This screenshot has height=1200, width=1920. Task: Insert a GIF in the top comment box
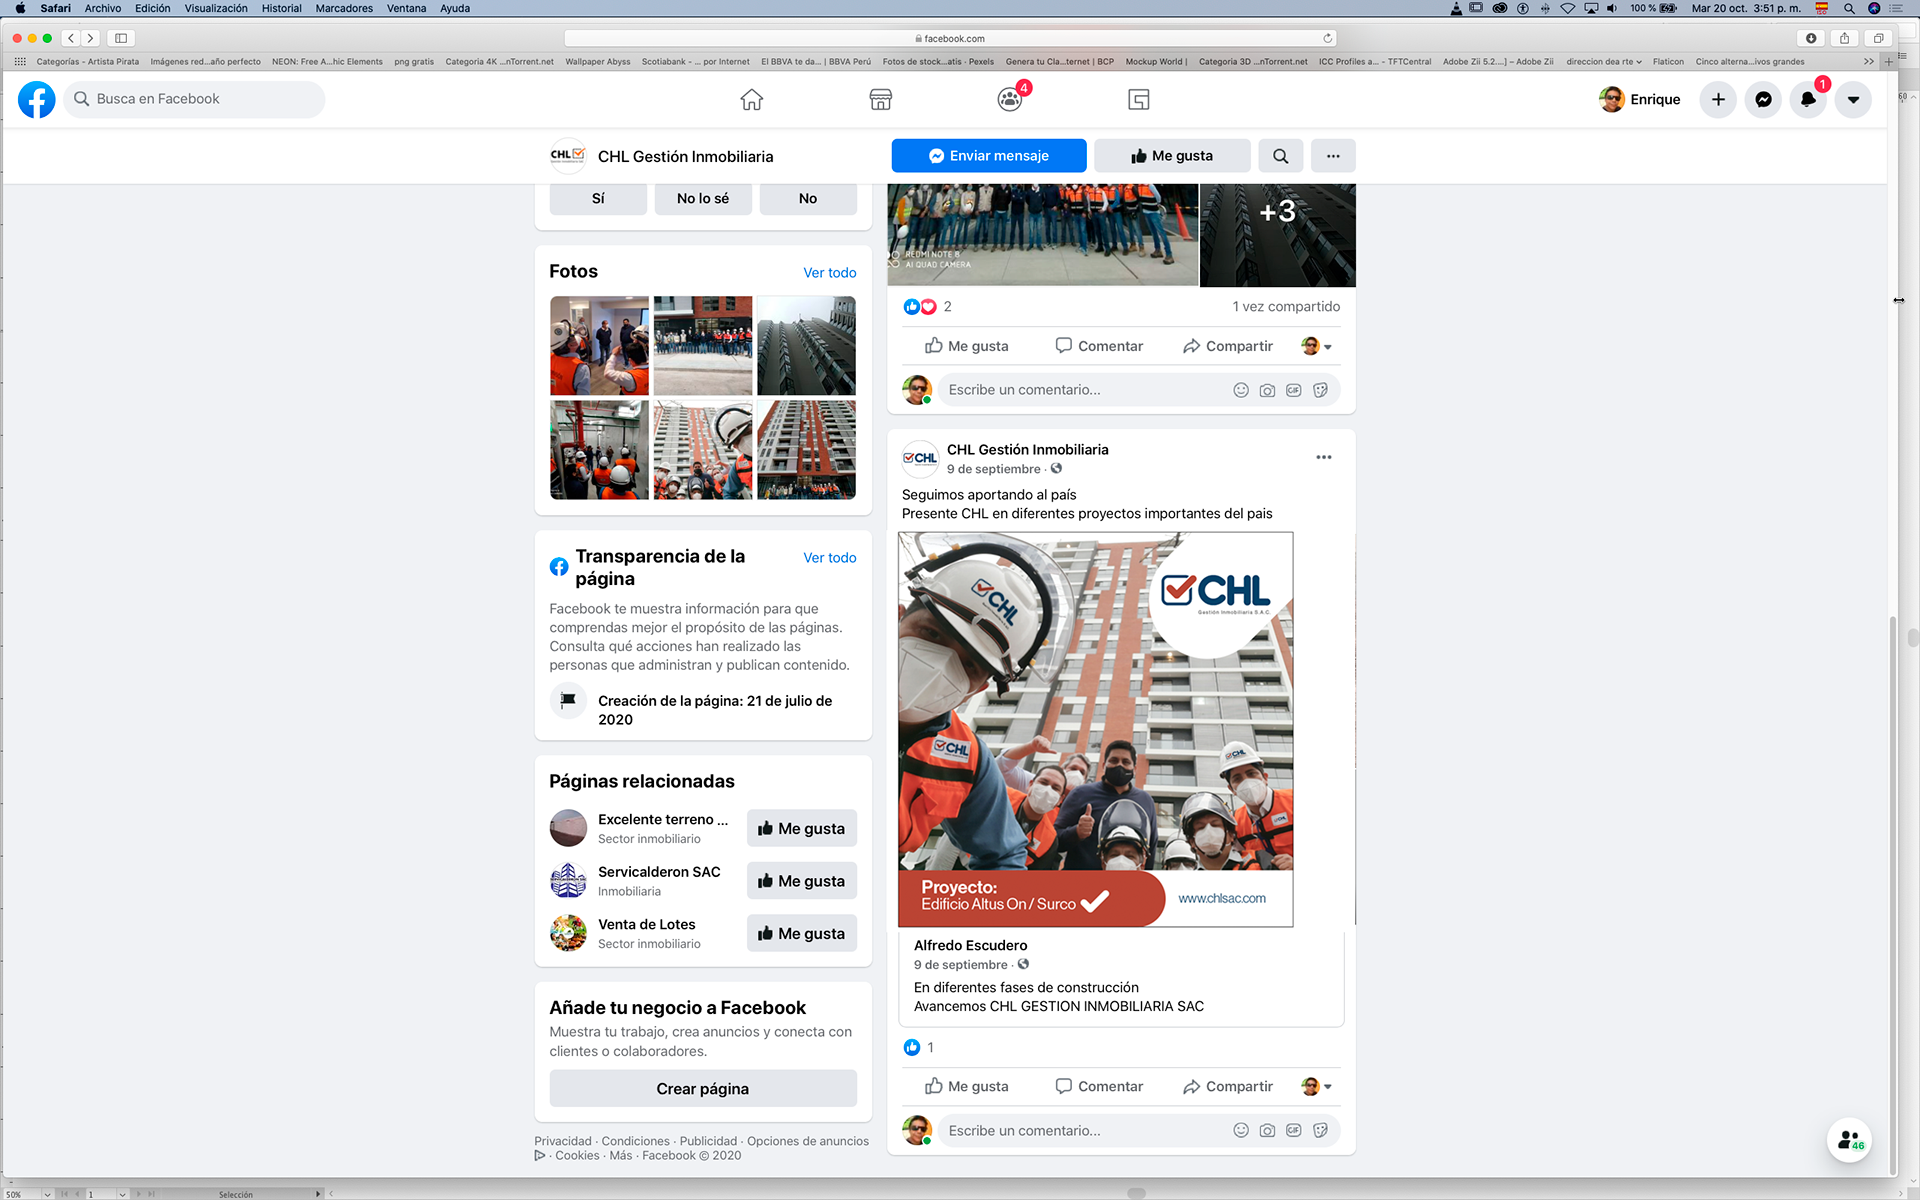pos(1293,390)
